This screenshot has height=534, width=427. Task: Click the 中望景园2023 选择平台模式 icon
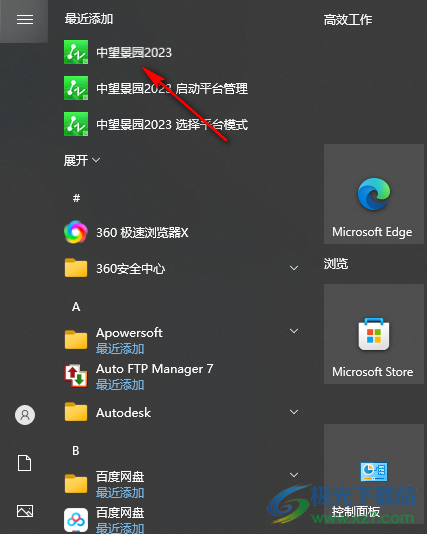pyautogui.click(x=76, y=124)
